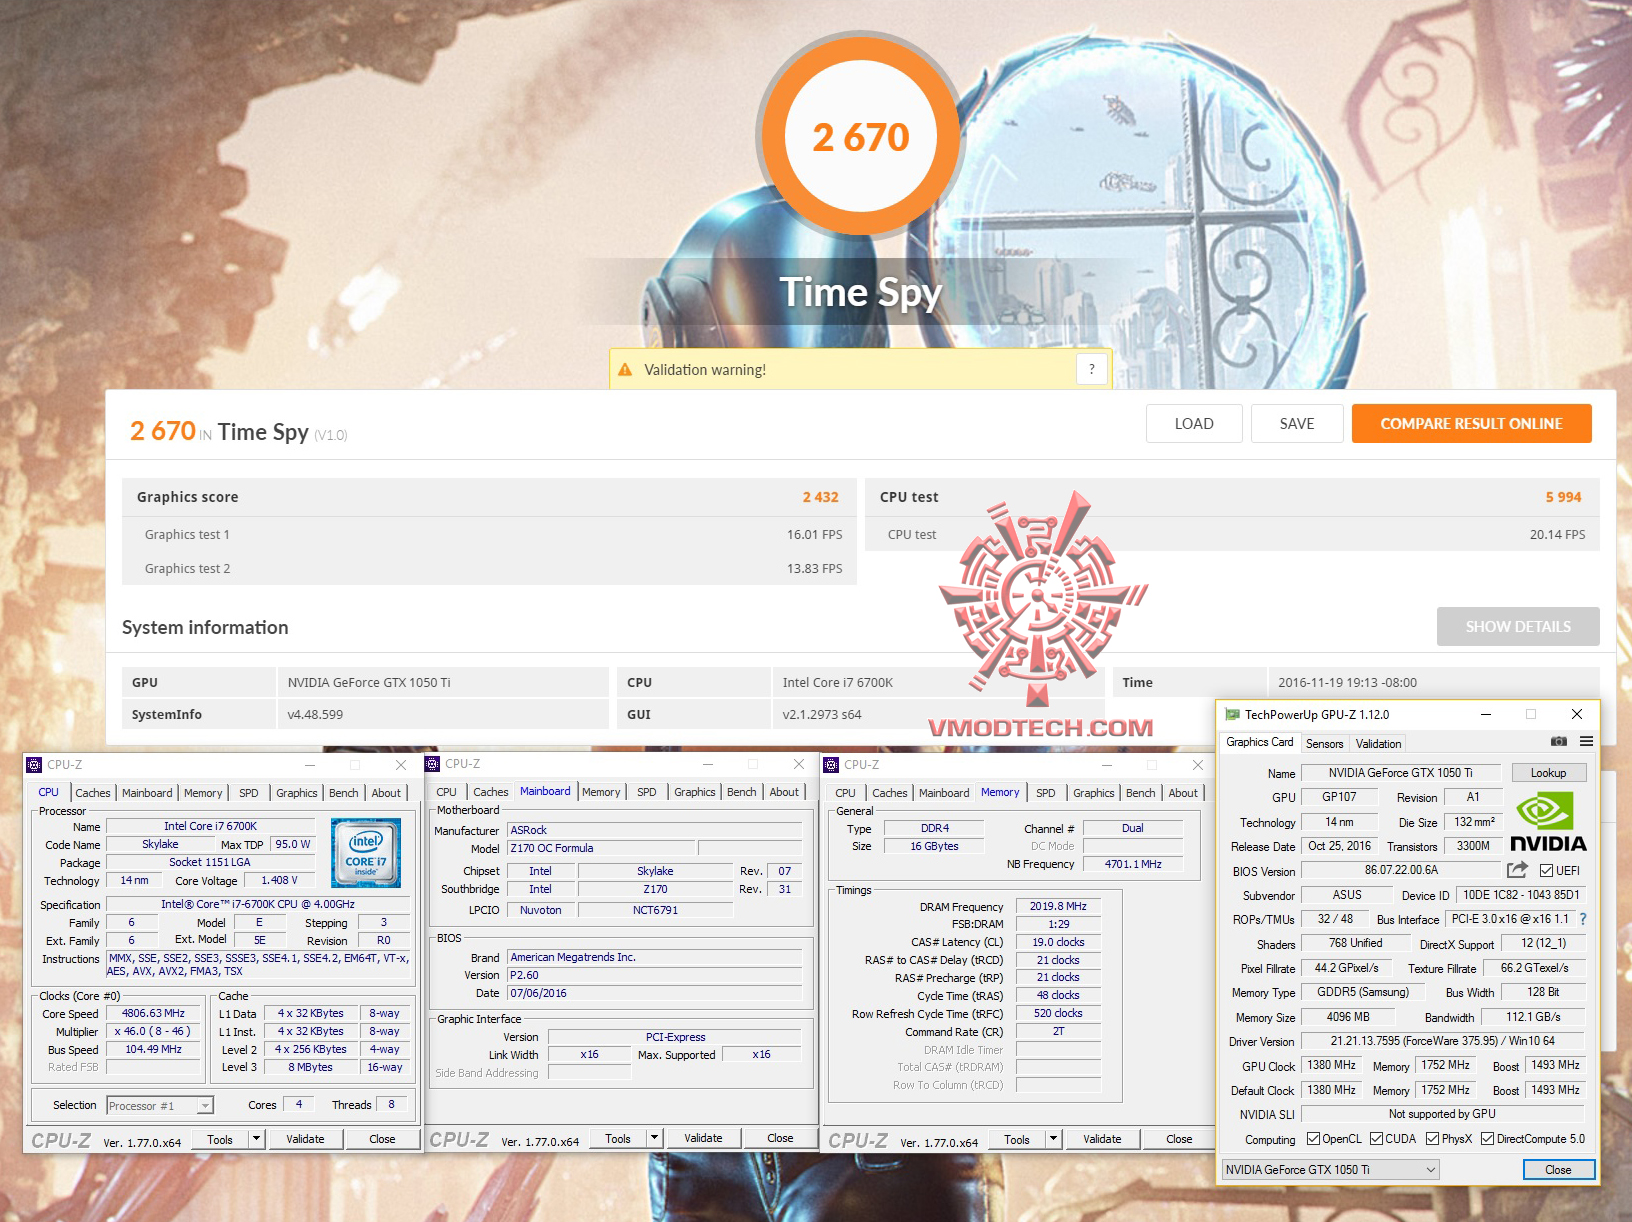This screenshot has height=1222, width=1632.
Task: Click the Graphics test 2 row
Action: point(490,569)
